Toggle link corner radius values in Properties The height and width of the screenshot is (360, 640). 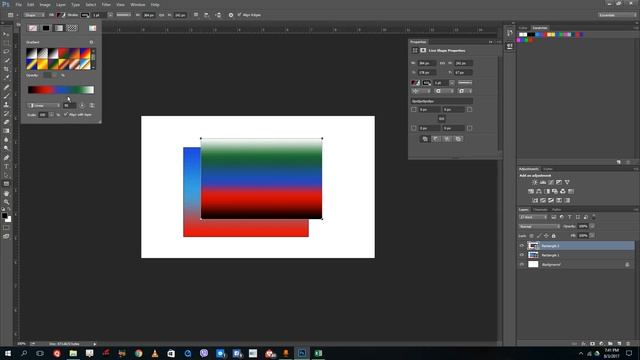(x=442, y=119)
